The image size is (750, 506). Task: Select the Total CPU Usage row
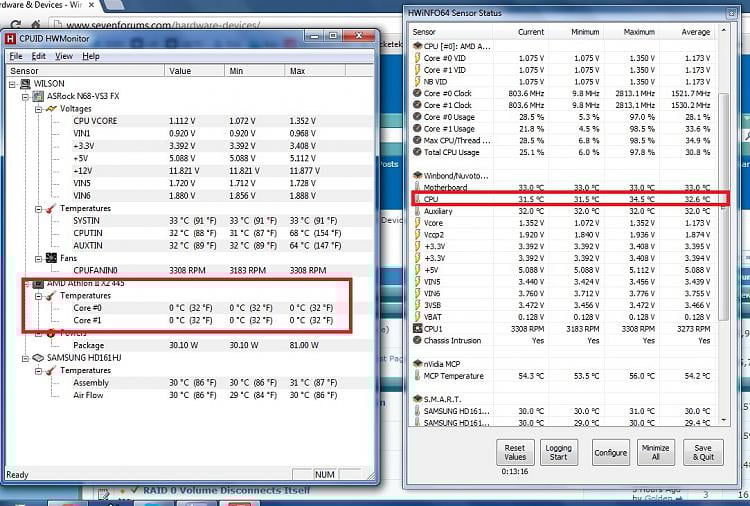(563, 152)
